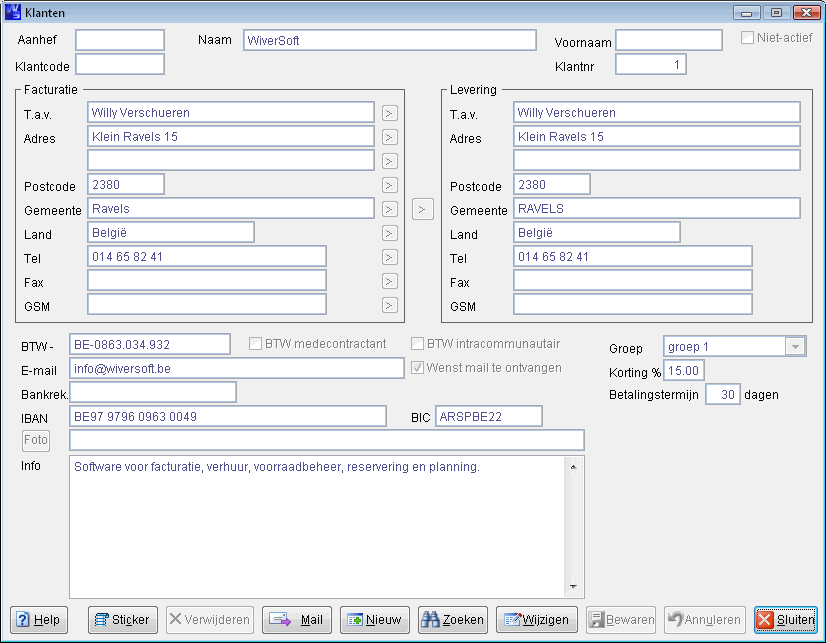Close the window using Sluiten button
This screenshot has width=826, height=643.
[x=785, y=620]
